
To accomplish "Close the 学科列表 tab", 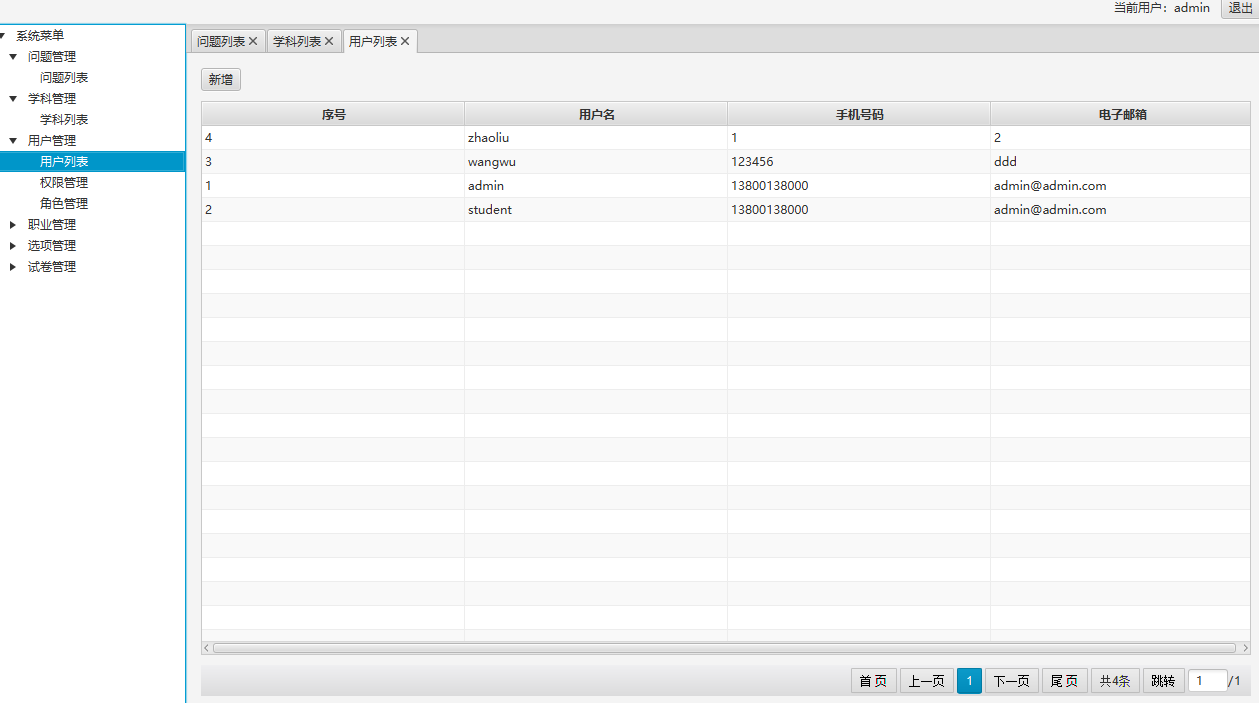I will click(x=329, y=42).
